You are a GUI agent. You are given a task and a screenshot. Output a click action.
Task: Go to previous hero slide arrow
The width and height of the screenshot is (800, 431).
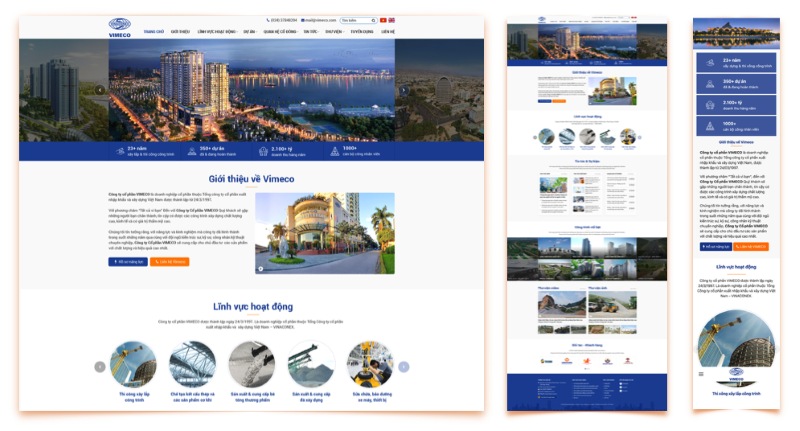tap(100, 90)
